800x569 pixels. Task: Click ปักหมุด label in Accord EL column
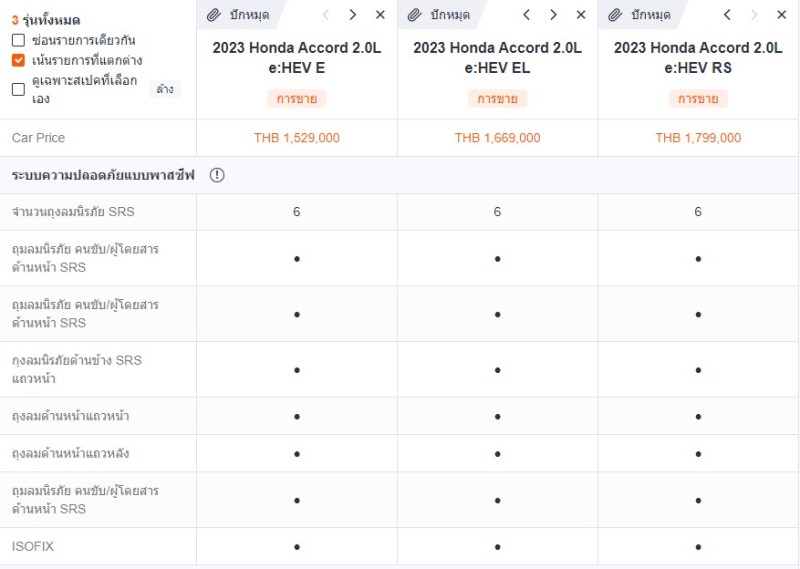coord(450,15)
